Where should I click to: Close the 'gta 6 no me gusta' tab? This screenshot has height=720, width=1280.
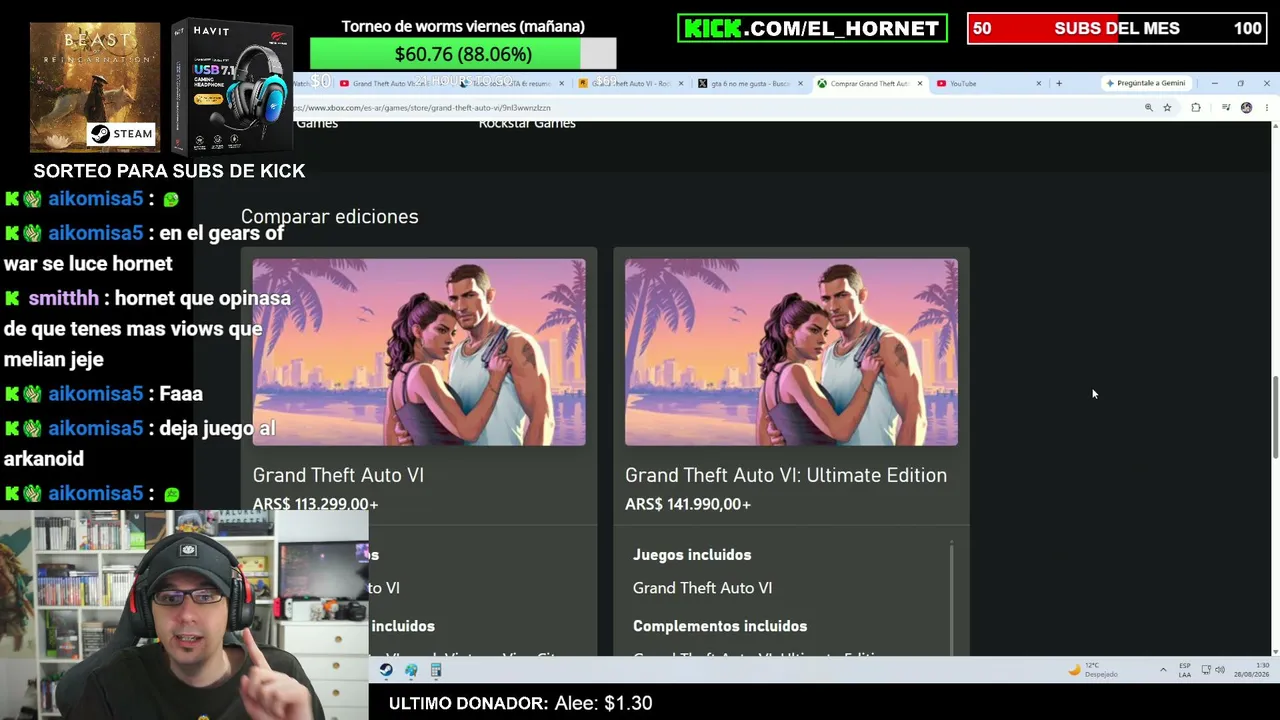(x=802, y=83)
